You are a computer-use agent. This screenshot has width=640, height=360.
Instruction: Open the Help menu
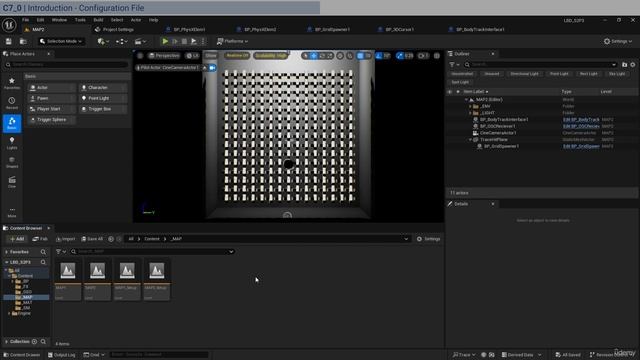point(153,20)
